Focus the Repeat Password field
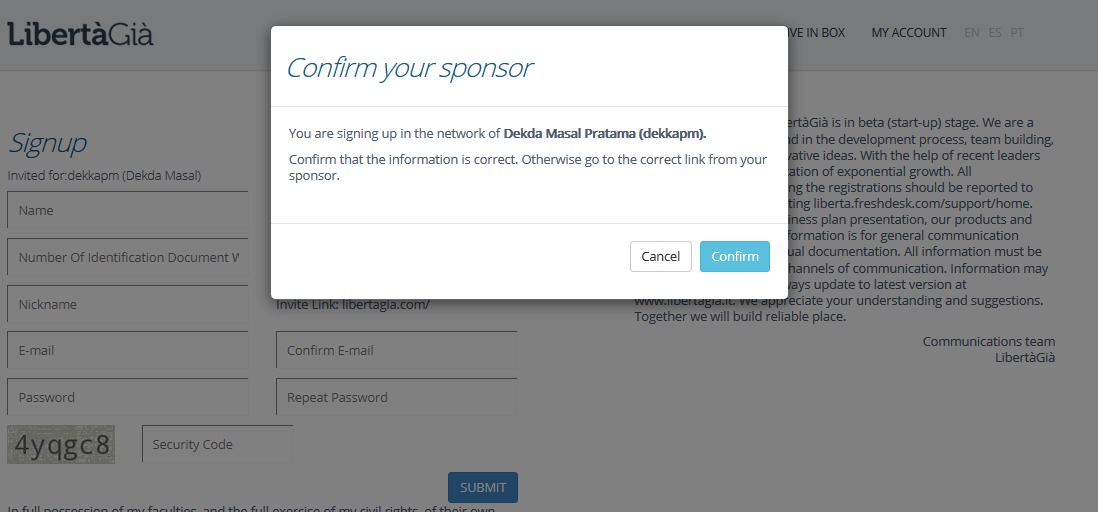This screenshot has height=512, width=1098. click(x=396, y=397)
